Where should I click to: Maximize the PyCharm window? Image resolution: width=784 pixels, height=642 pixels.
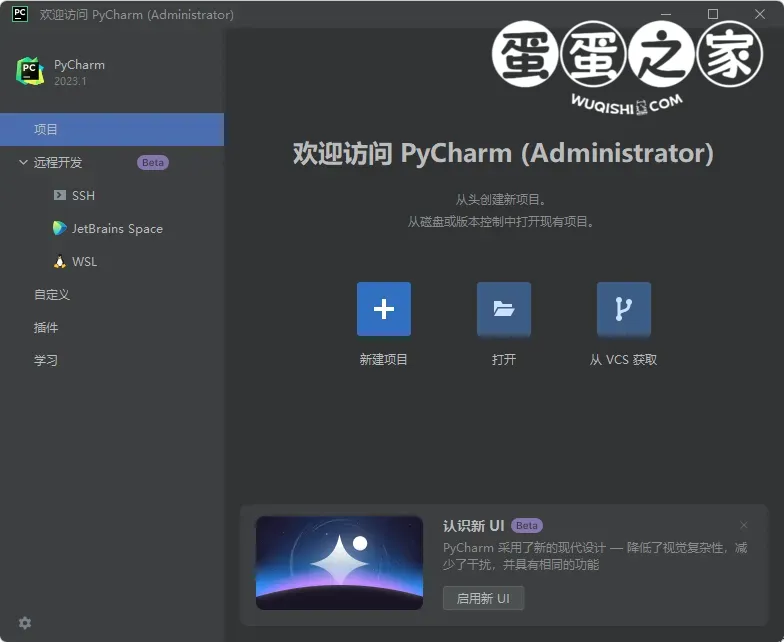click(713, 14)
